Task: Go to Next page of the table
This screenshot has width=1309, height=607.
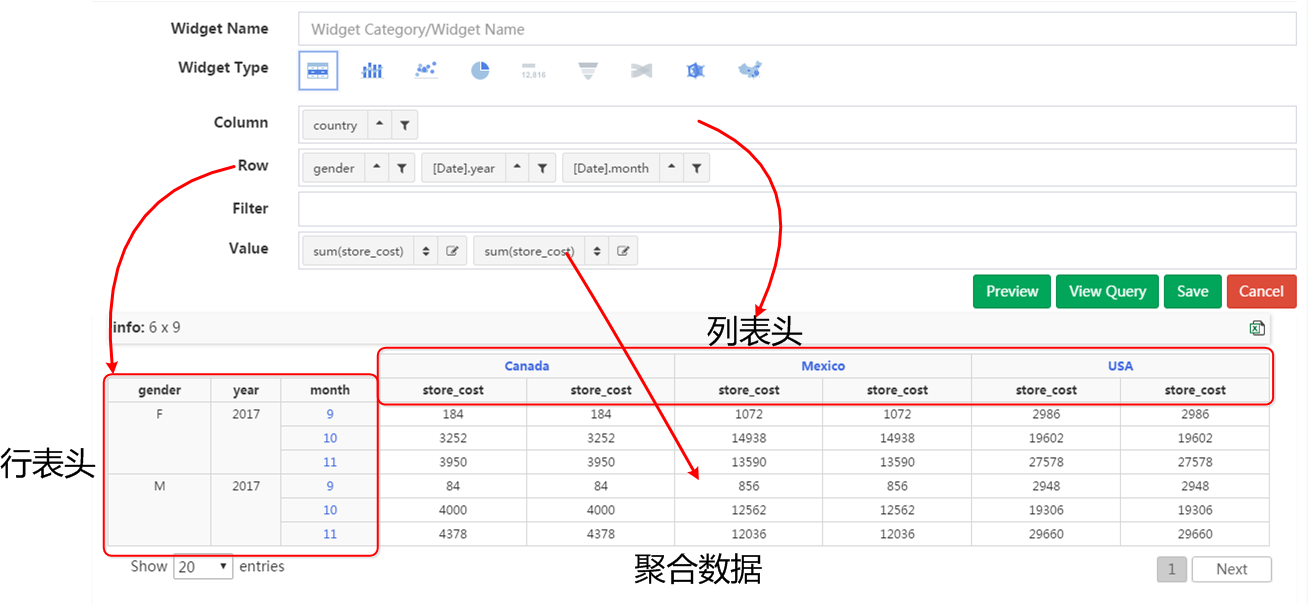Action: (1231, 569)
